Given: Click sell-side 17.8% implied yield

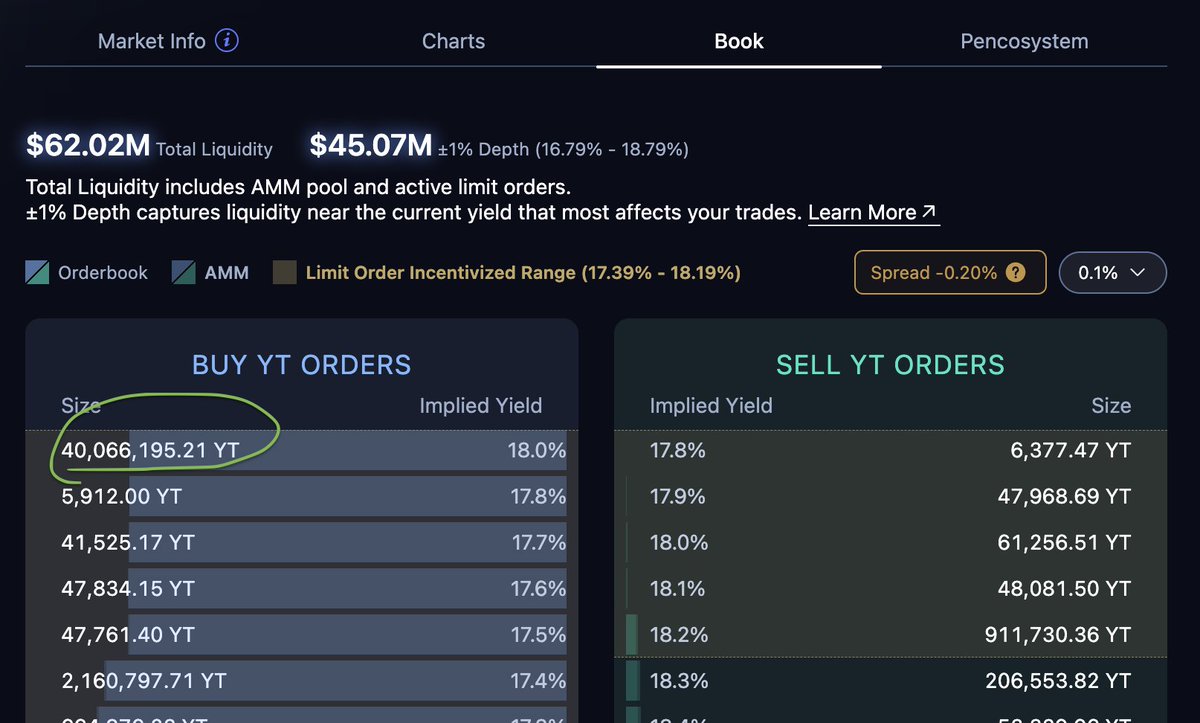Looking at the screenshot, I should pyautogui.click(x=678, y=450).
